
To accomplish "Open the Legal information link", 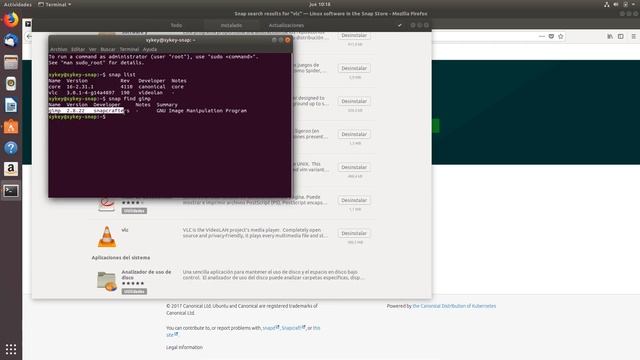I will click(184, 347).
